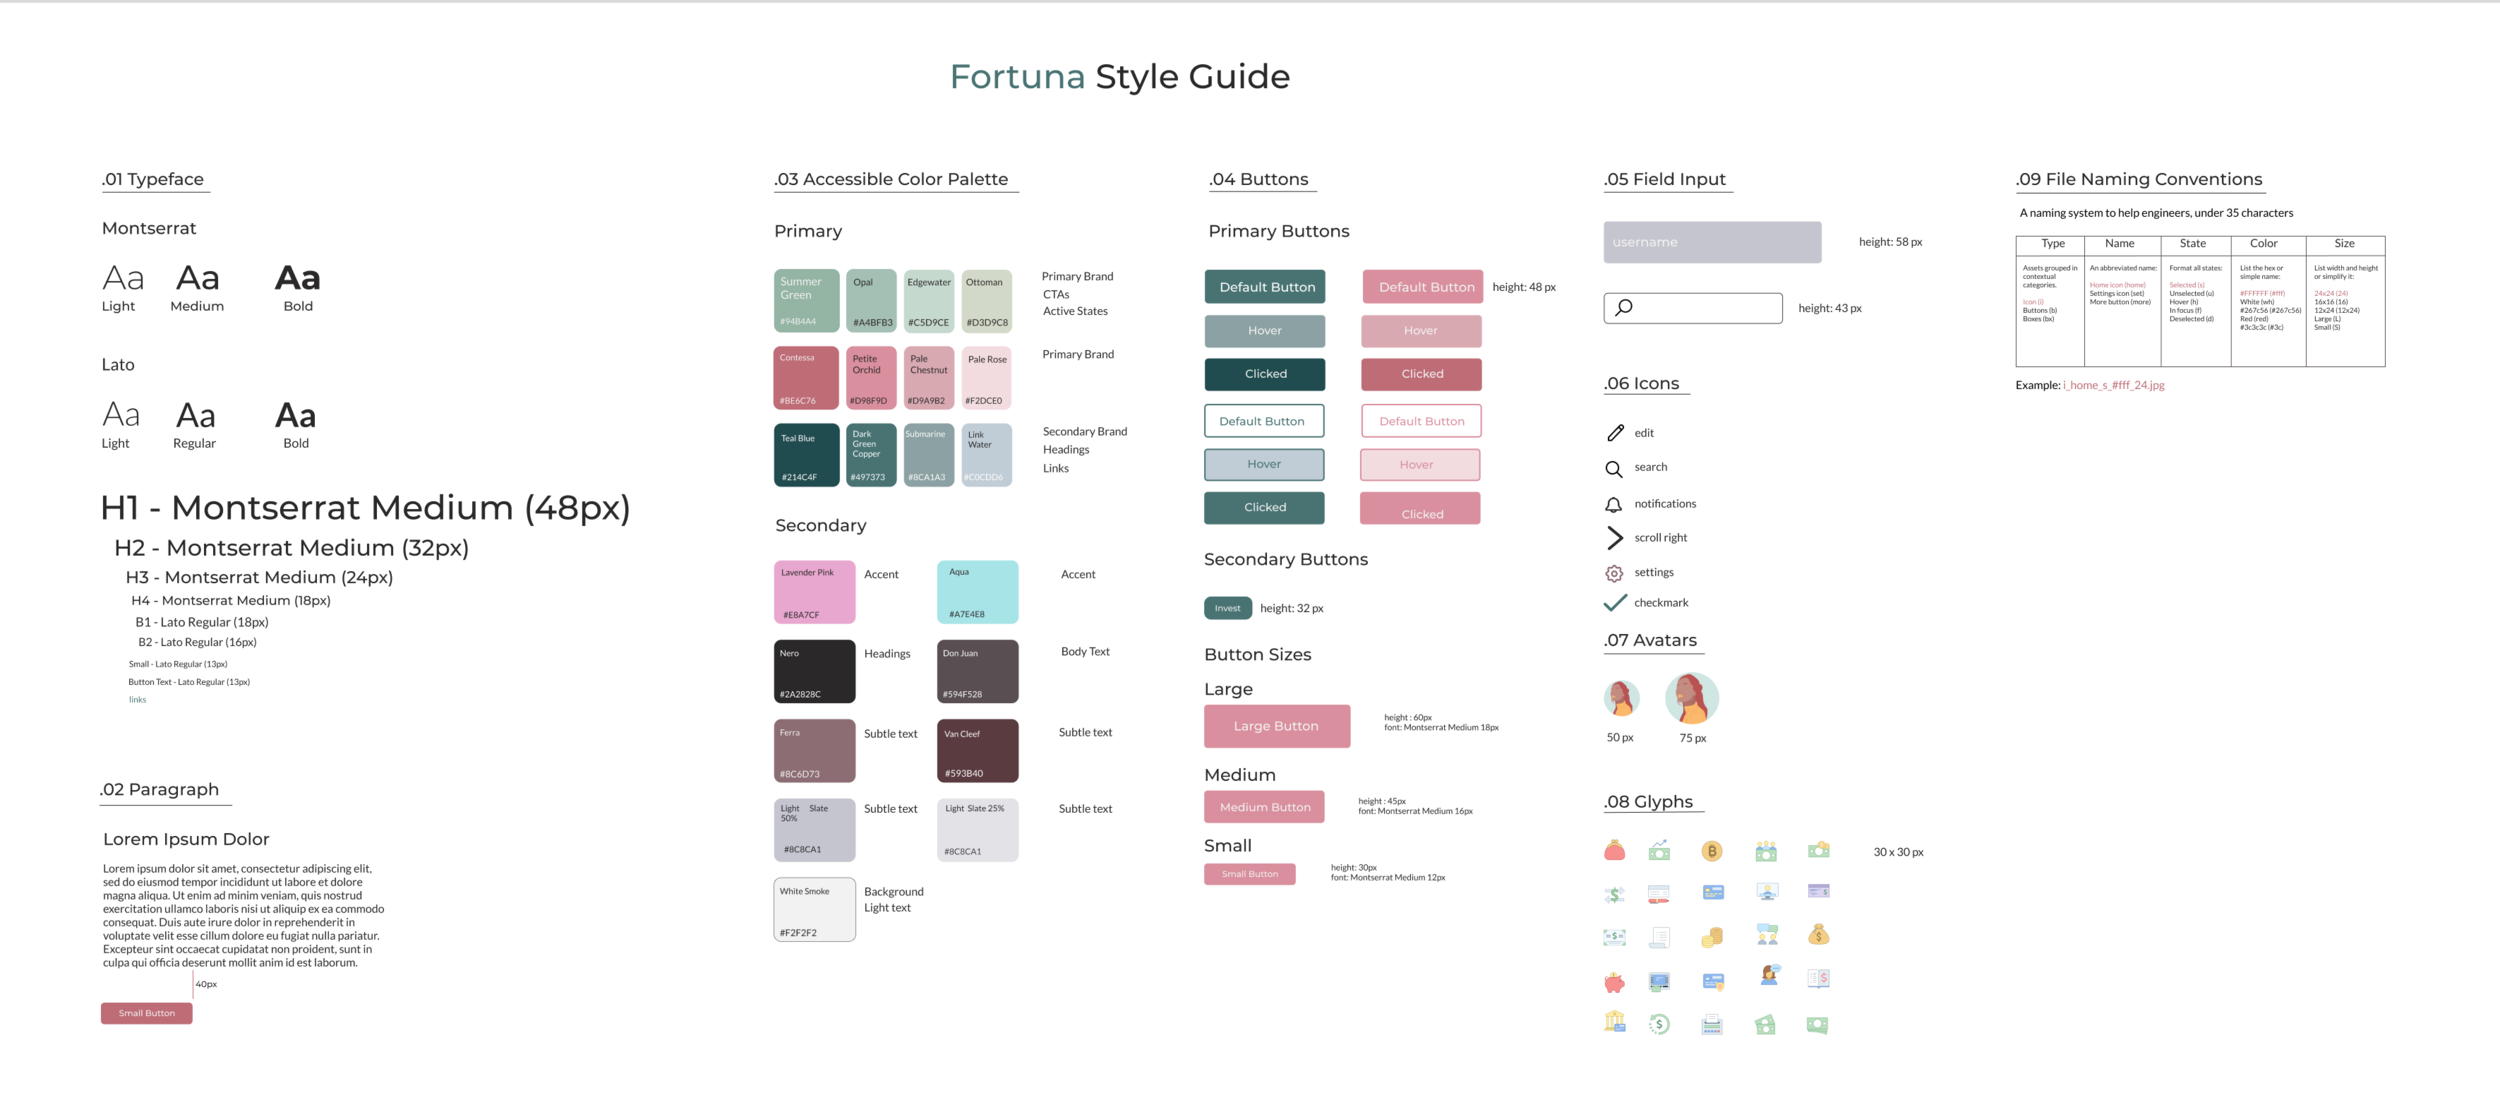Click the '.03 Accessible Color Palette' heading

coord(891,179)
